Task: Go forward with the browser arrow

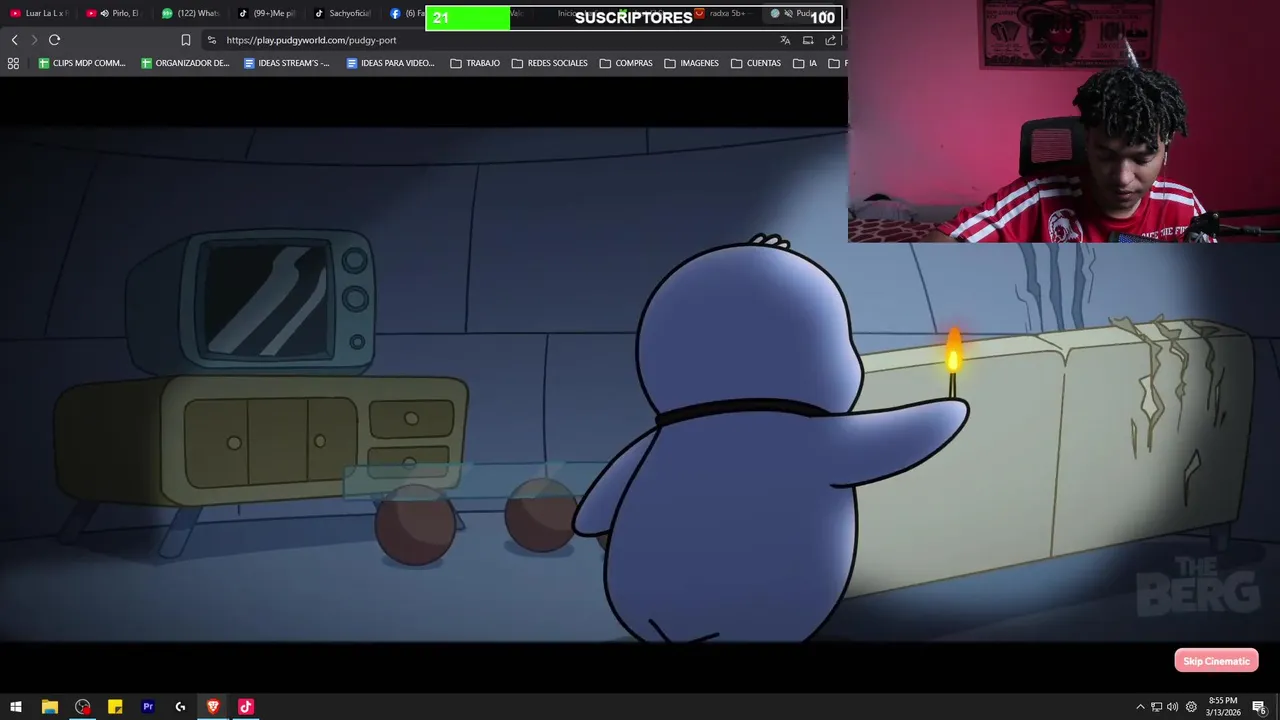Action: pos(34,40)
